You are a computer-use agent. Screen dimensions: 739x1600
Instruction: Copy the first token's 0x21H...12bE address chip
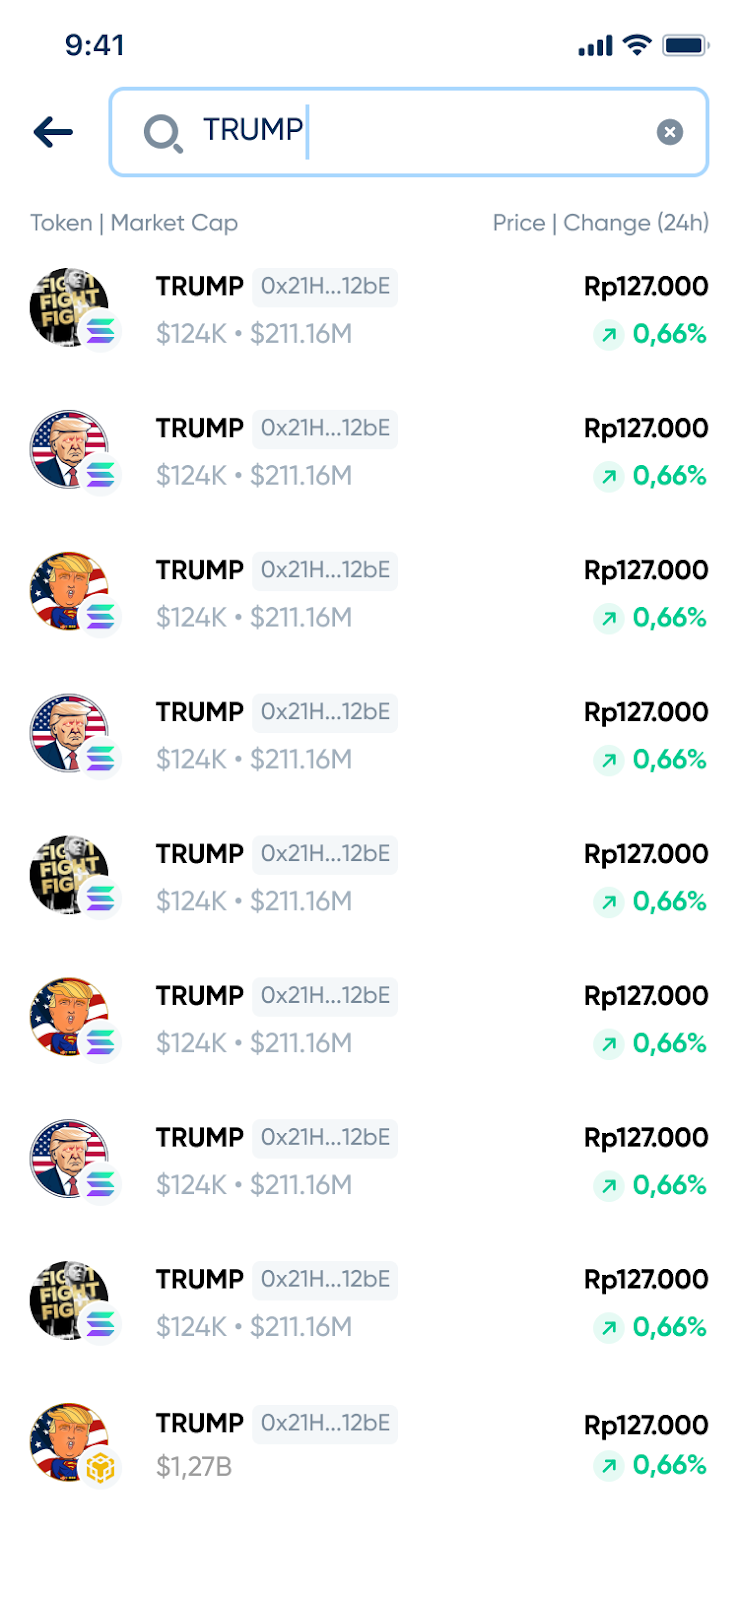pos(325,286)
